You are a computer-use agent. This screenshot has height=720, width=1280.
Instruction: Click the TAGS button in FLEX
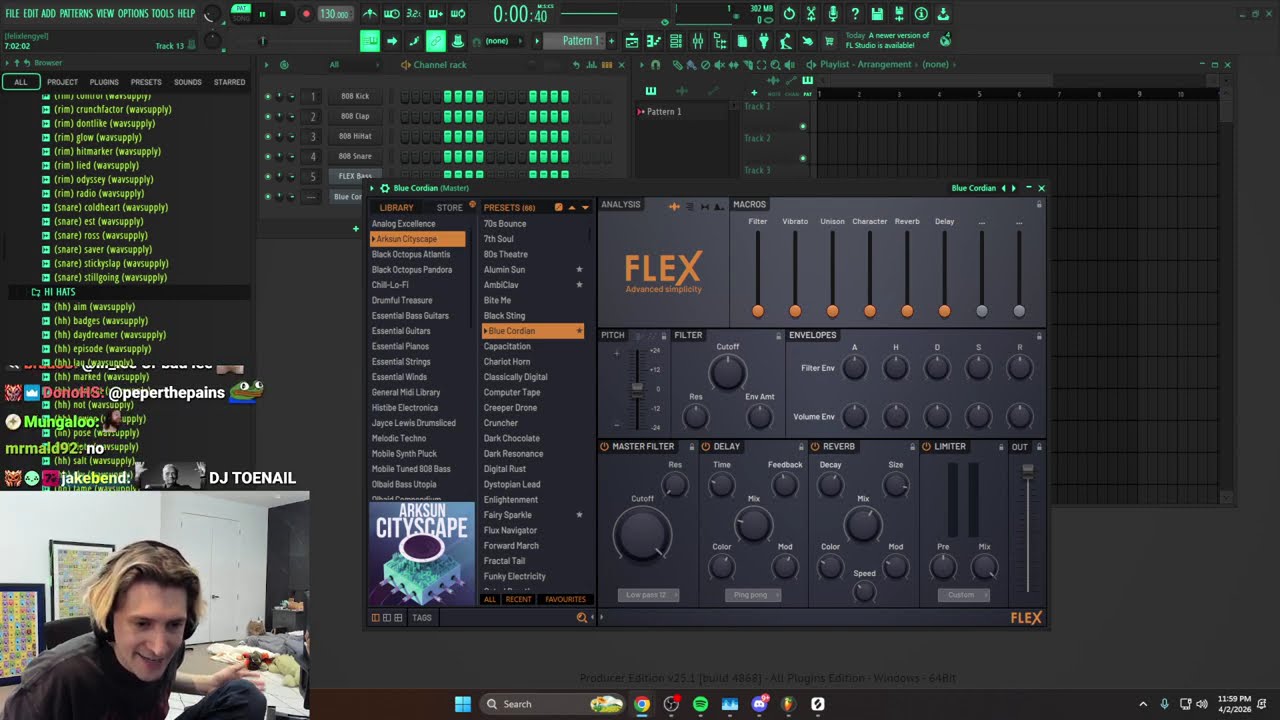click(422, 618)
